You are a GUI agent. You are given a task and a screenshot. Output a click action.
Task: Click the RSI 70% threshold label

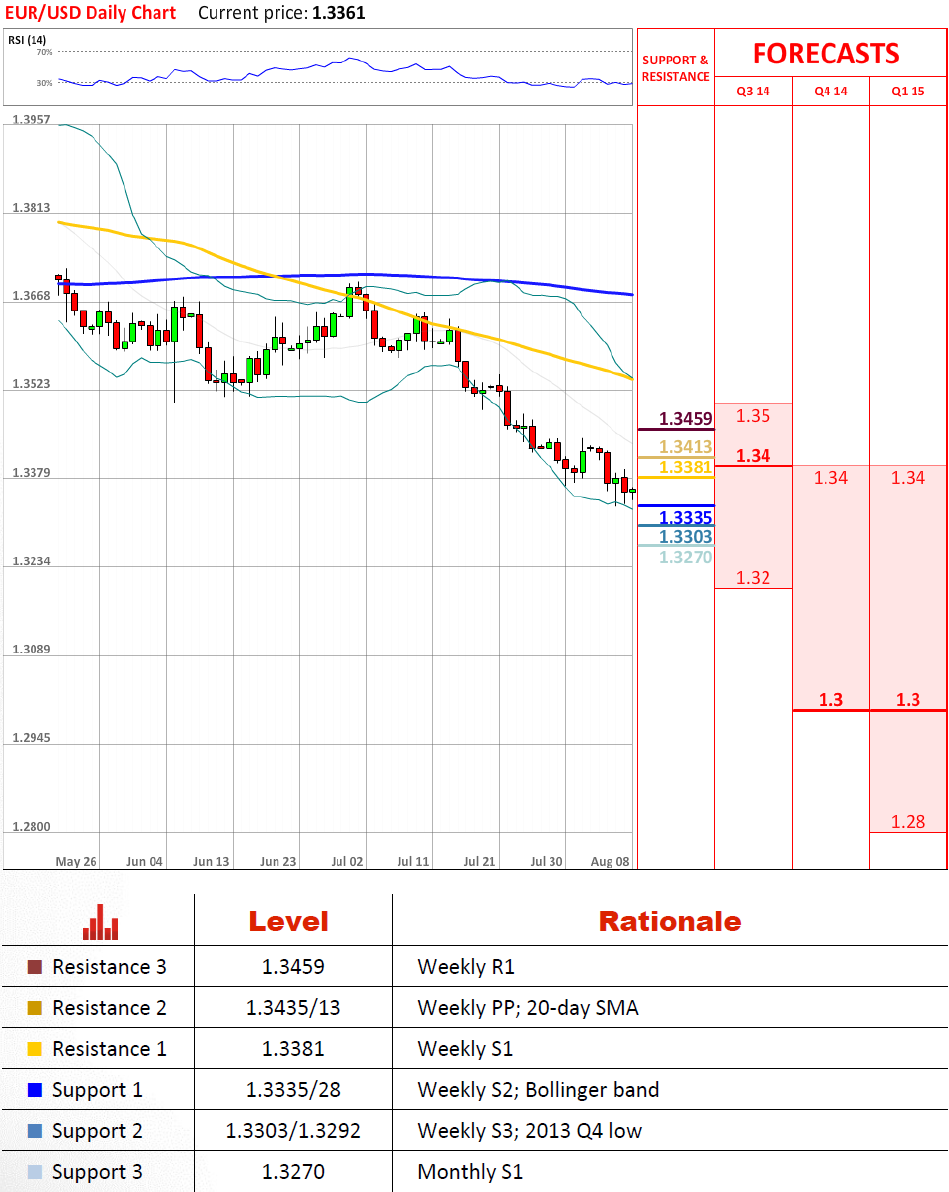pyautogui.click(x=45, y=52)
